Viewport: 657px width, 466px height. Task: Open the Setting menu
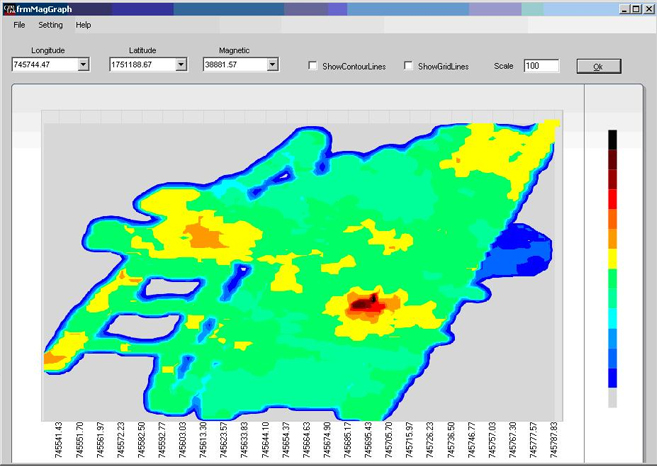(50, 25)
